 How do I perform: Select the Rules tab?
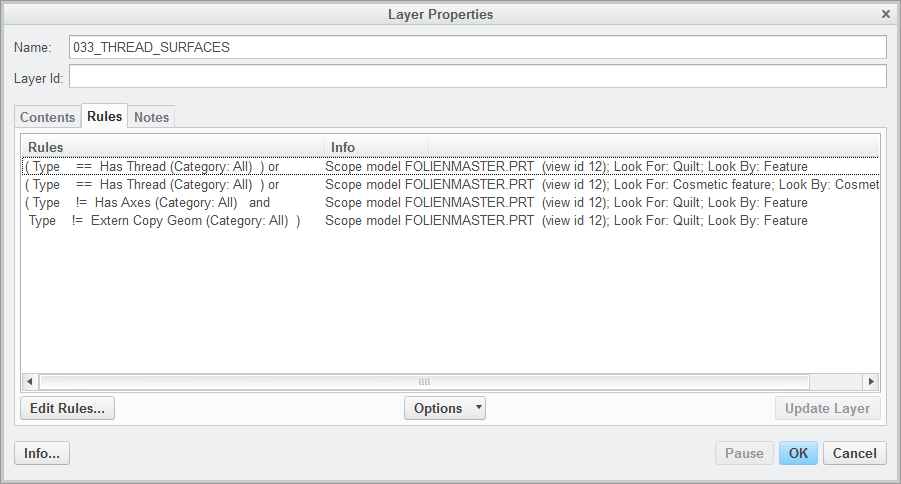[105, 116]
